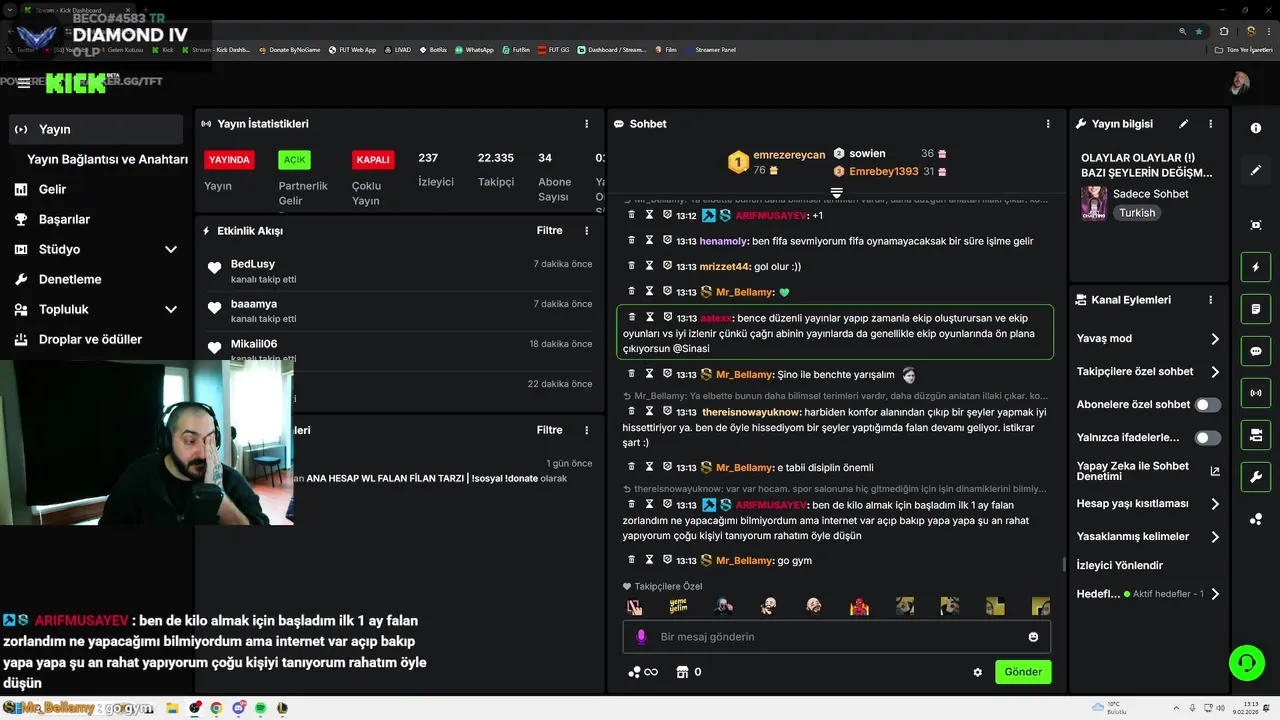Click Mr_Bellamy username on 'go gym' message
Screen dimensions: 1280x720
click(744, 561)
